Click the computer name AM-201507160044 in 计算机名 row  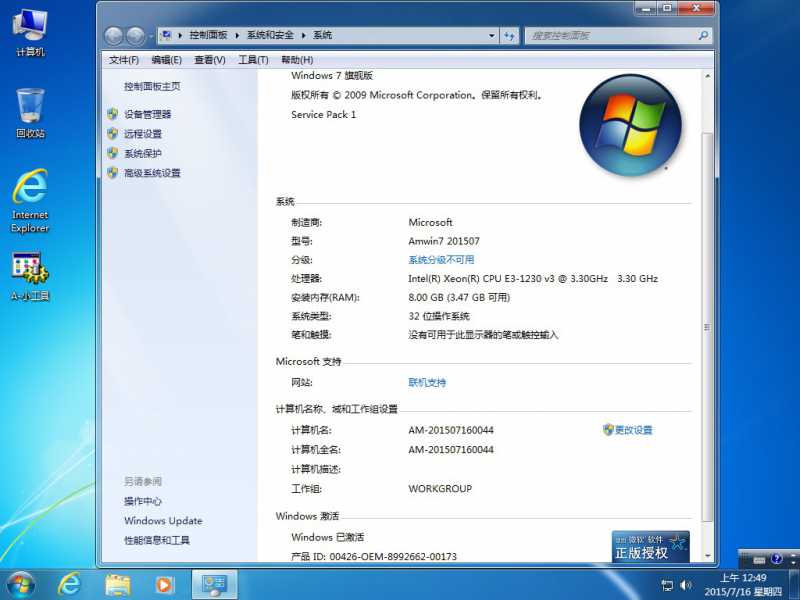click(451, 430)
